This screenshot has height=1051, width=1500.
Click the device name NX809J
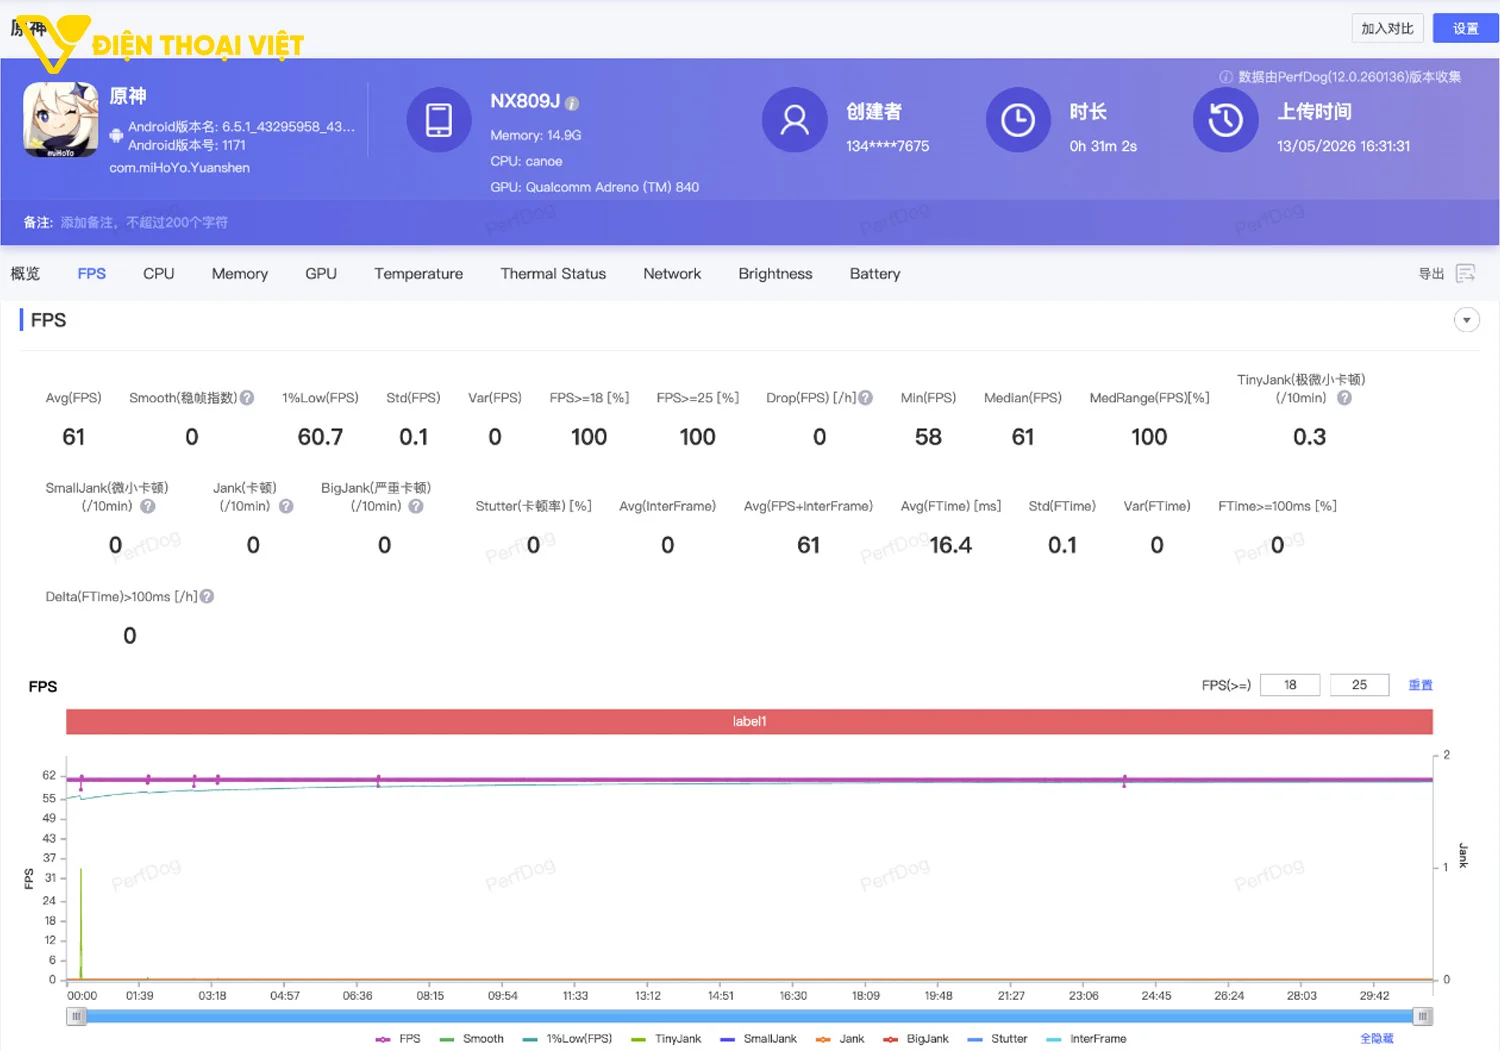(x=525, y=101)
